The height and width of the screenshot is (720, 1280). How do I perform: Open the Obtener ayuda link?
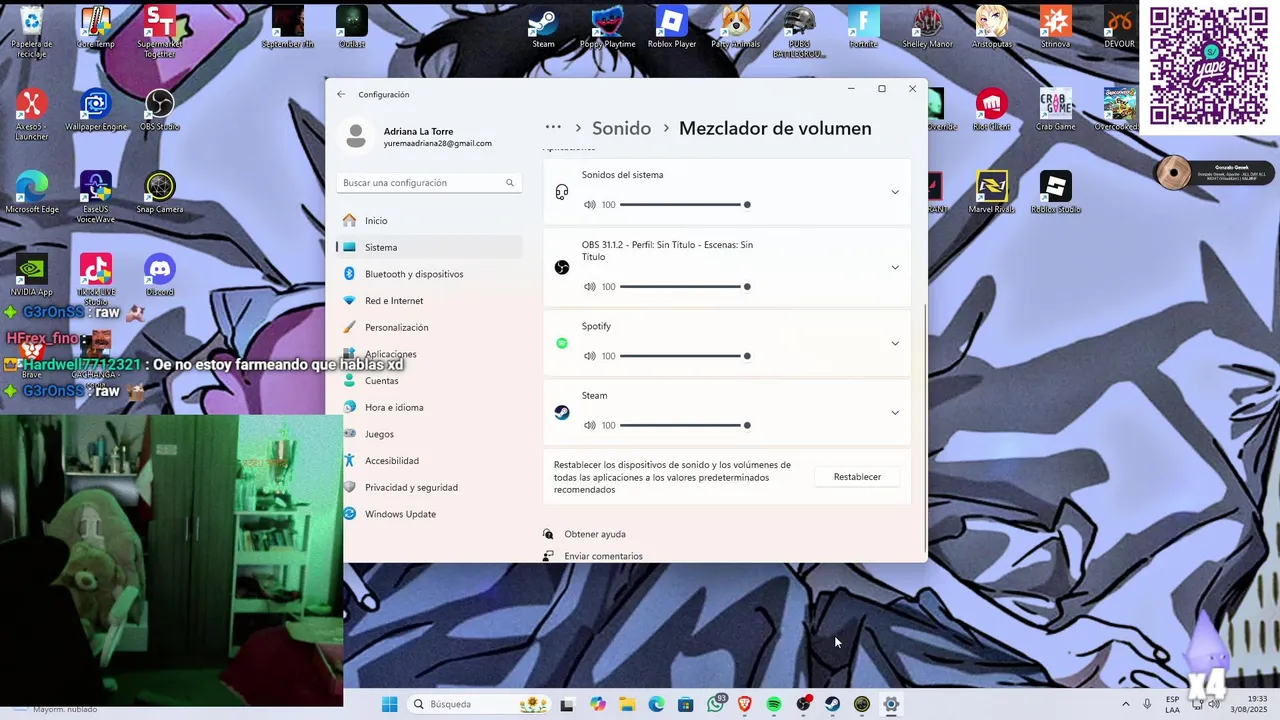(595, 534)
